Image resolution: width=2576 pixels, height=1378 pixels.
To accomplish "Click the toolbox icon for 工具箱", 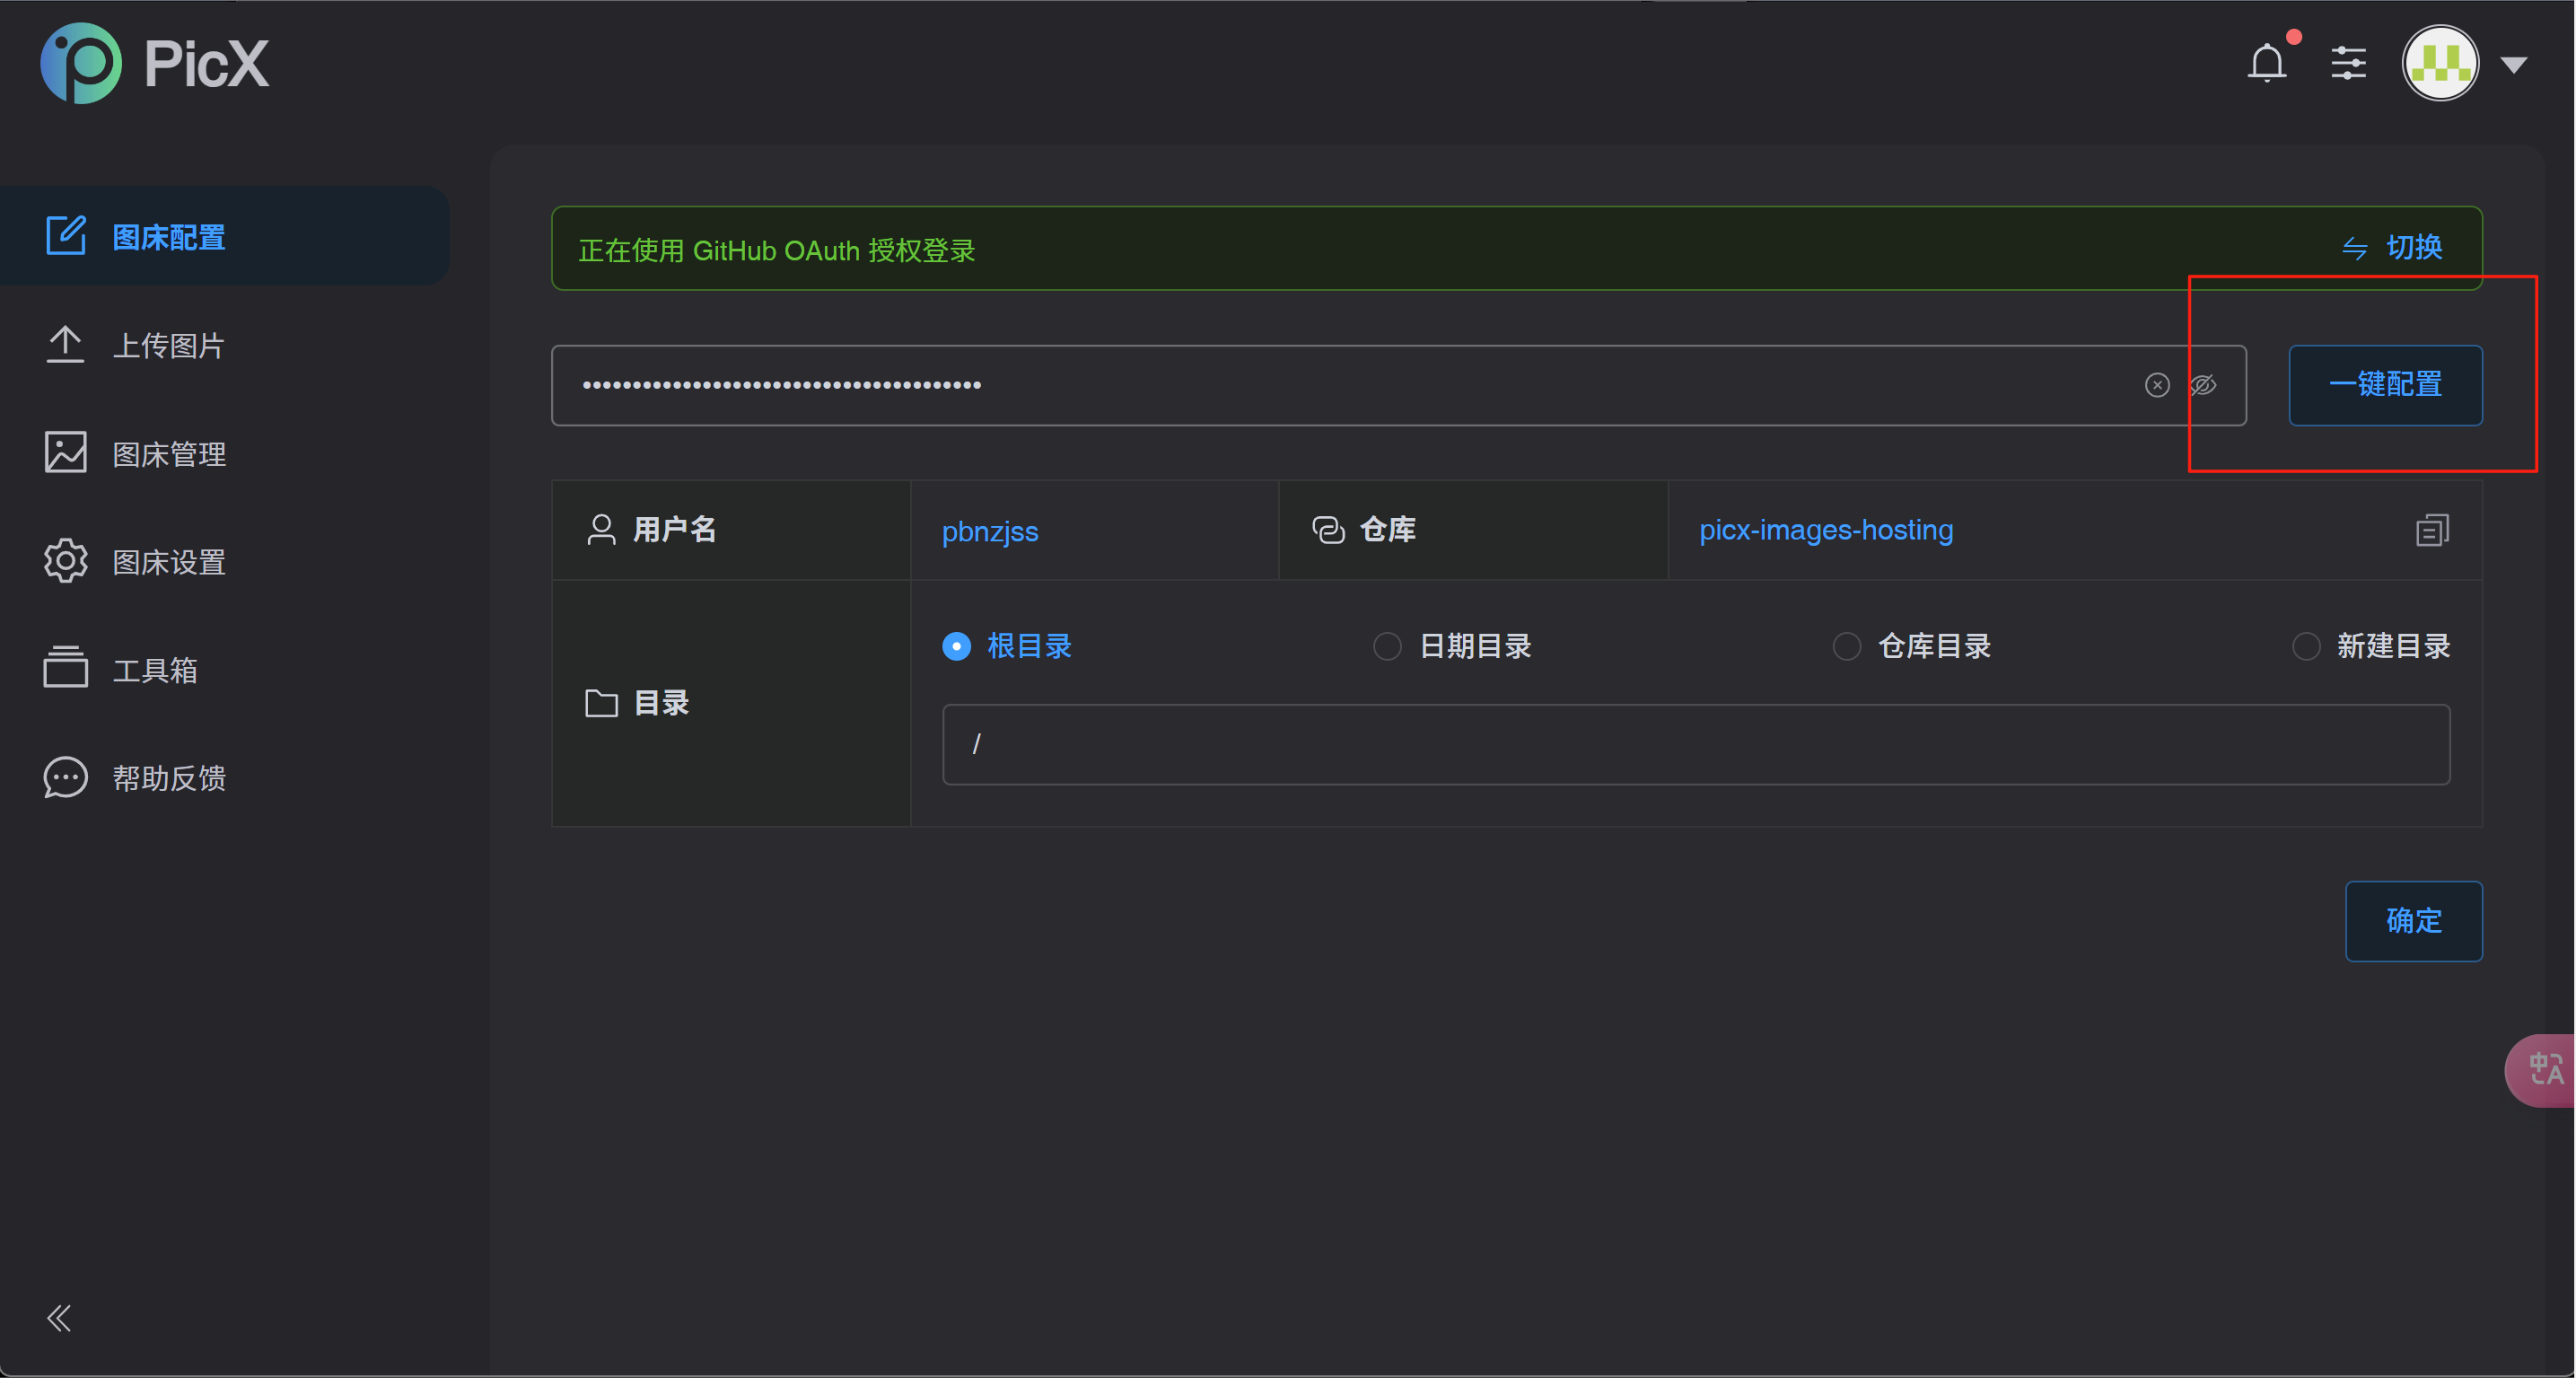I will pos(65,668).
